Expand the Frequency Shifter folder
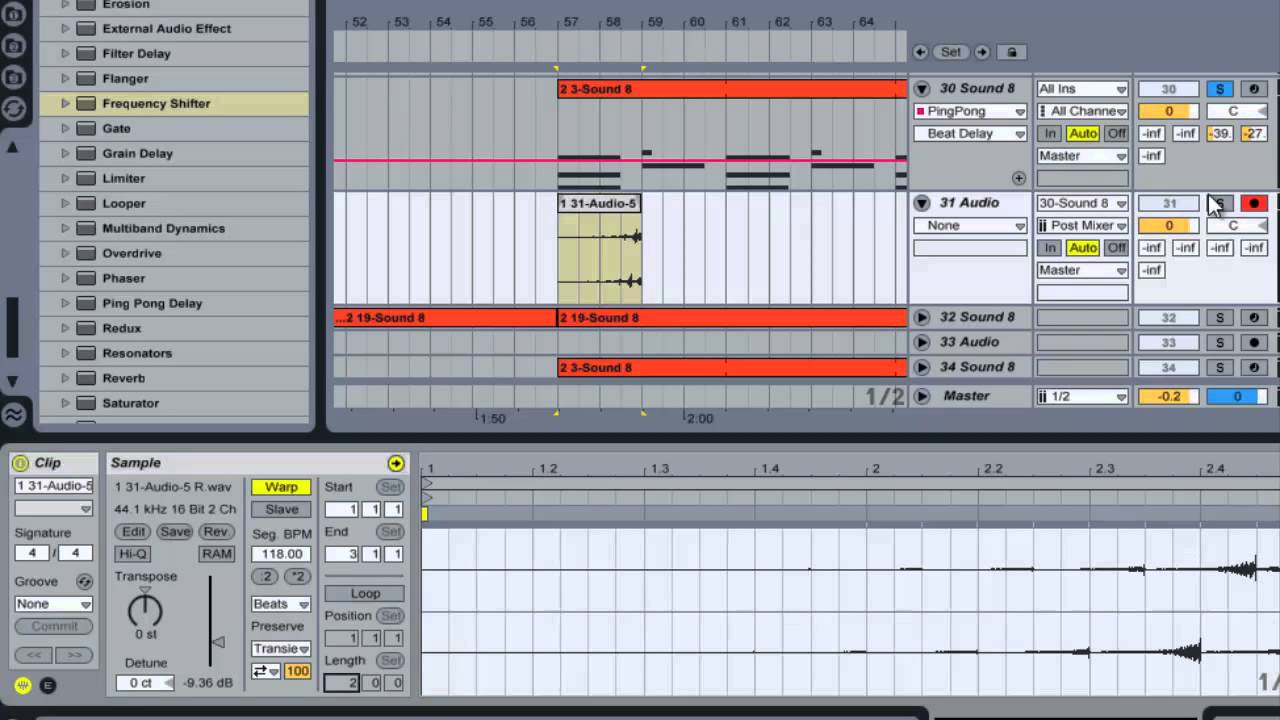 click(x=65, y=103)
